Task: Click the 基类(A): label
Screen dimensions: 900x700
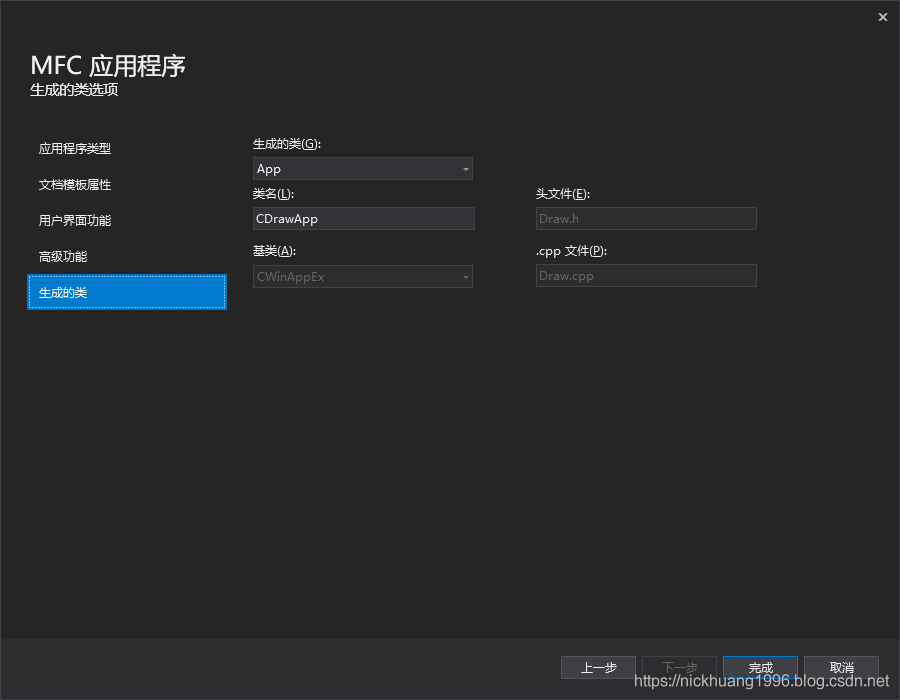Action: 274,251
